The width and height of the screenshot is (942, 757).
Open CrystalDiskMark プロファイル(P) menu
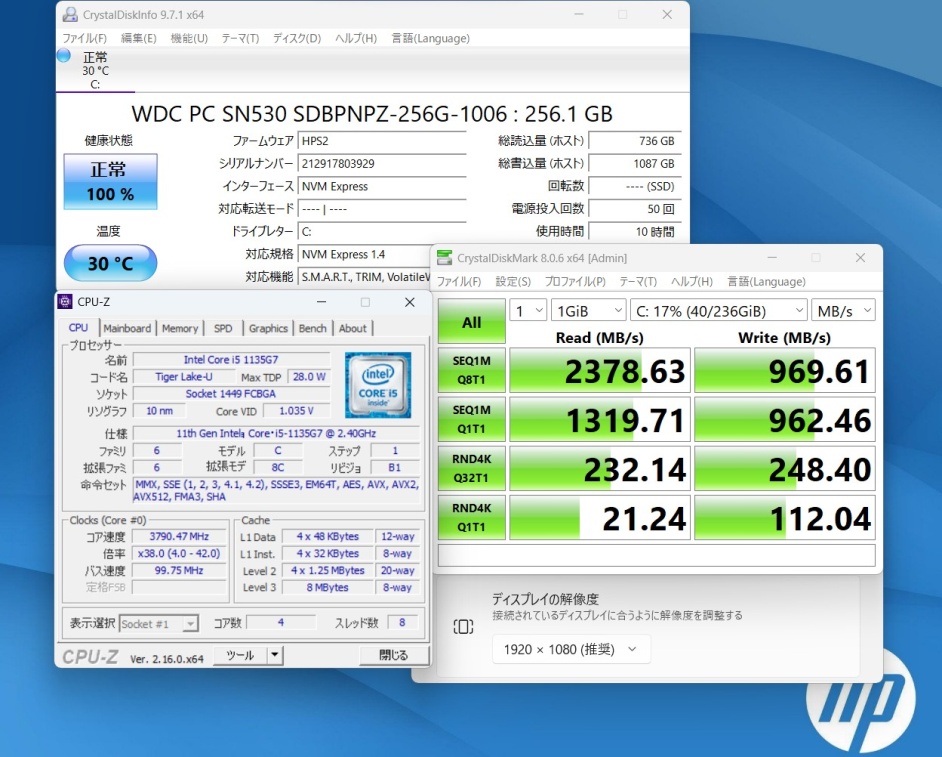[x=575, y=282]
